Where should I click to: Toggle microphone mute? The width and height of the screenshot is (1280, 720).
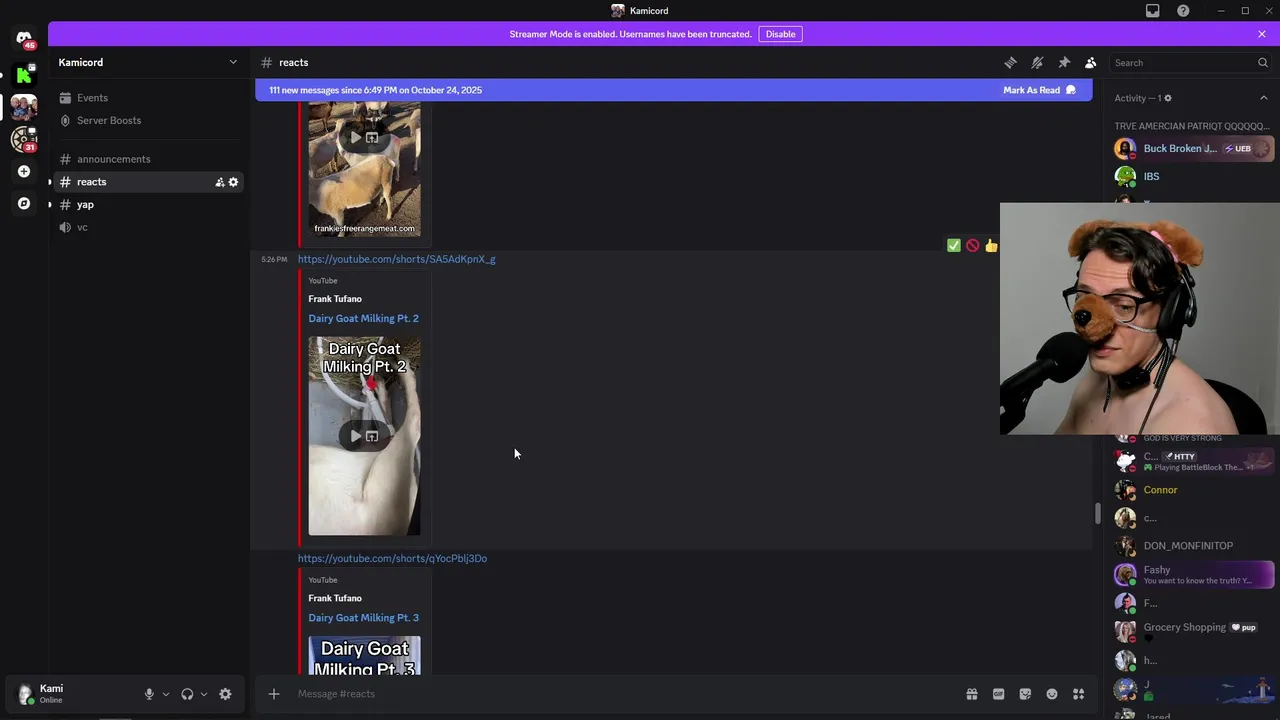pyautogui.click(x=149, y=694)
